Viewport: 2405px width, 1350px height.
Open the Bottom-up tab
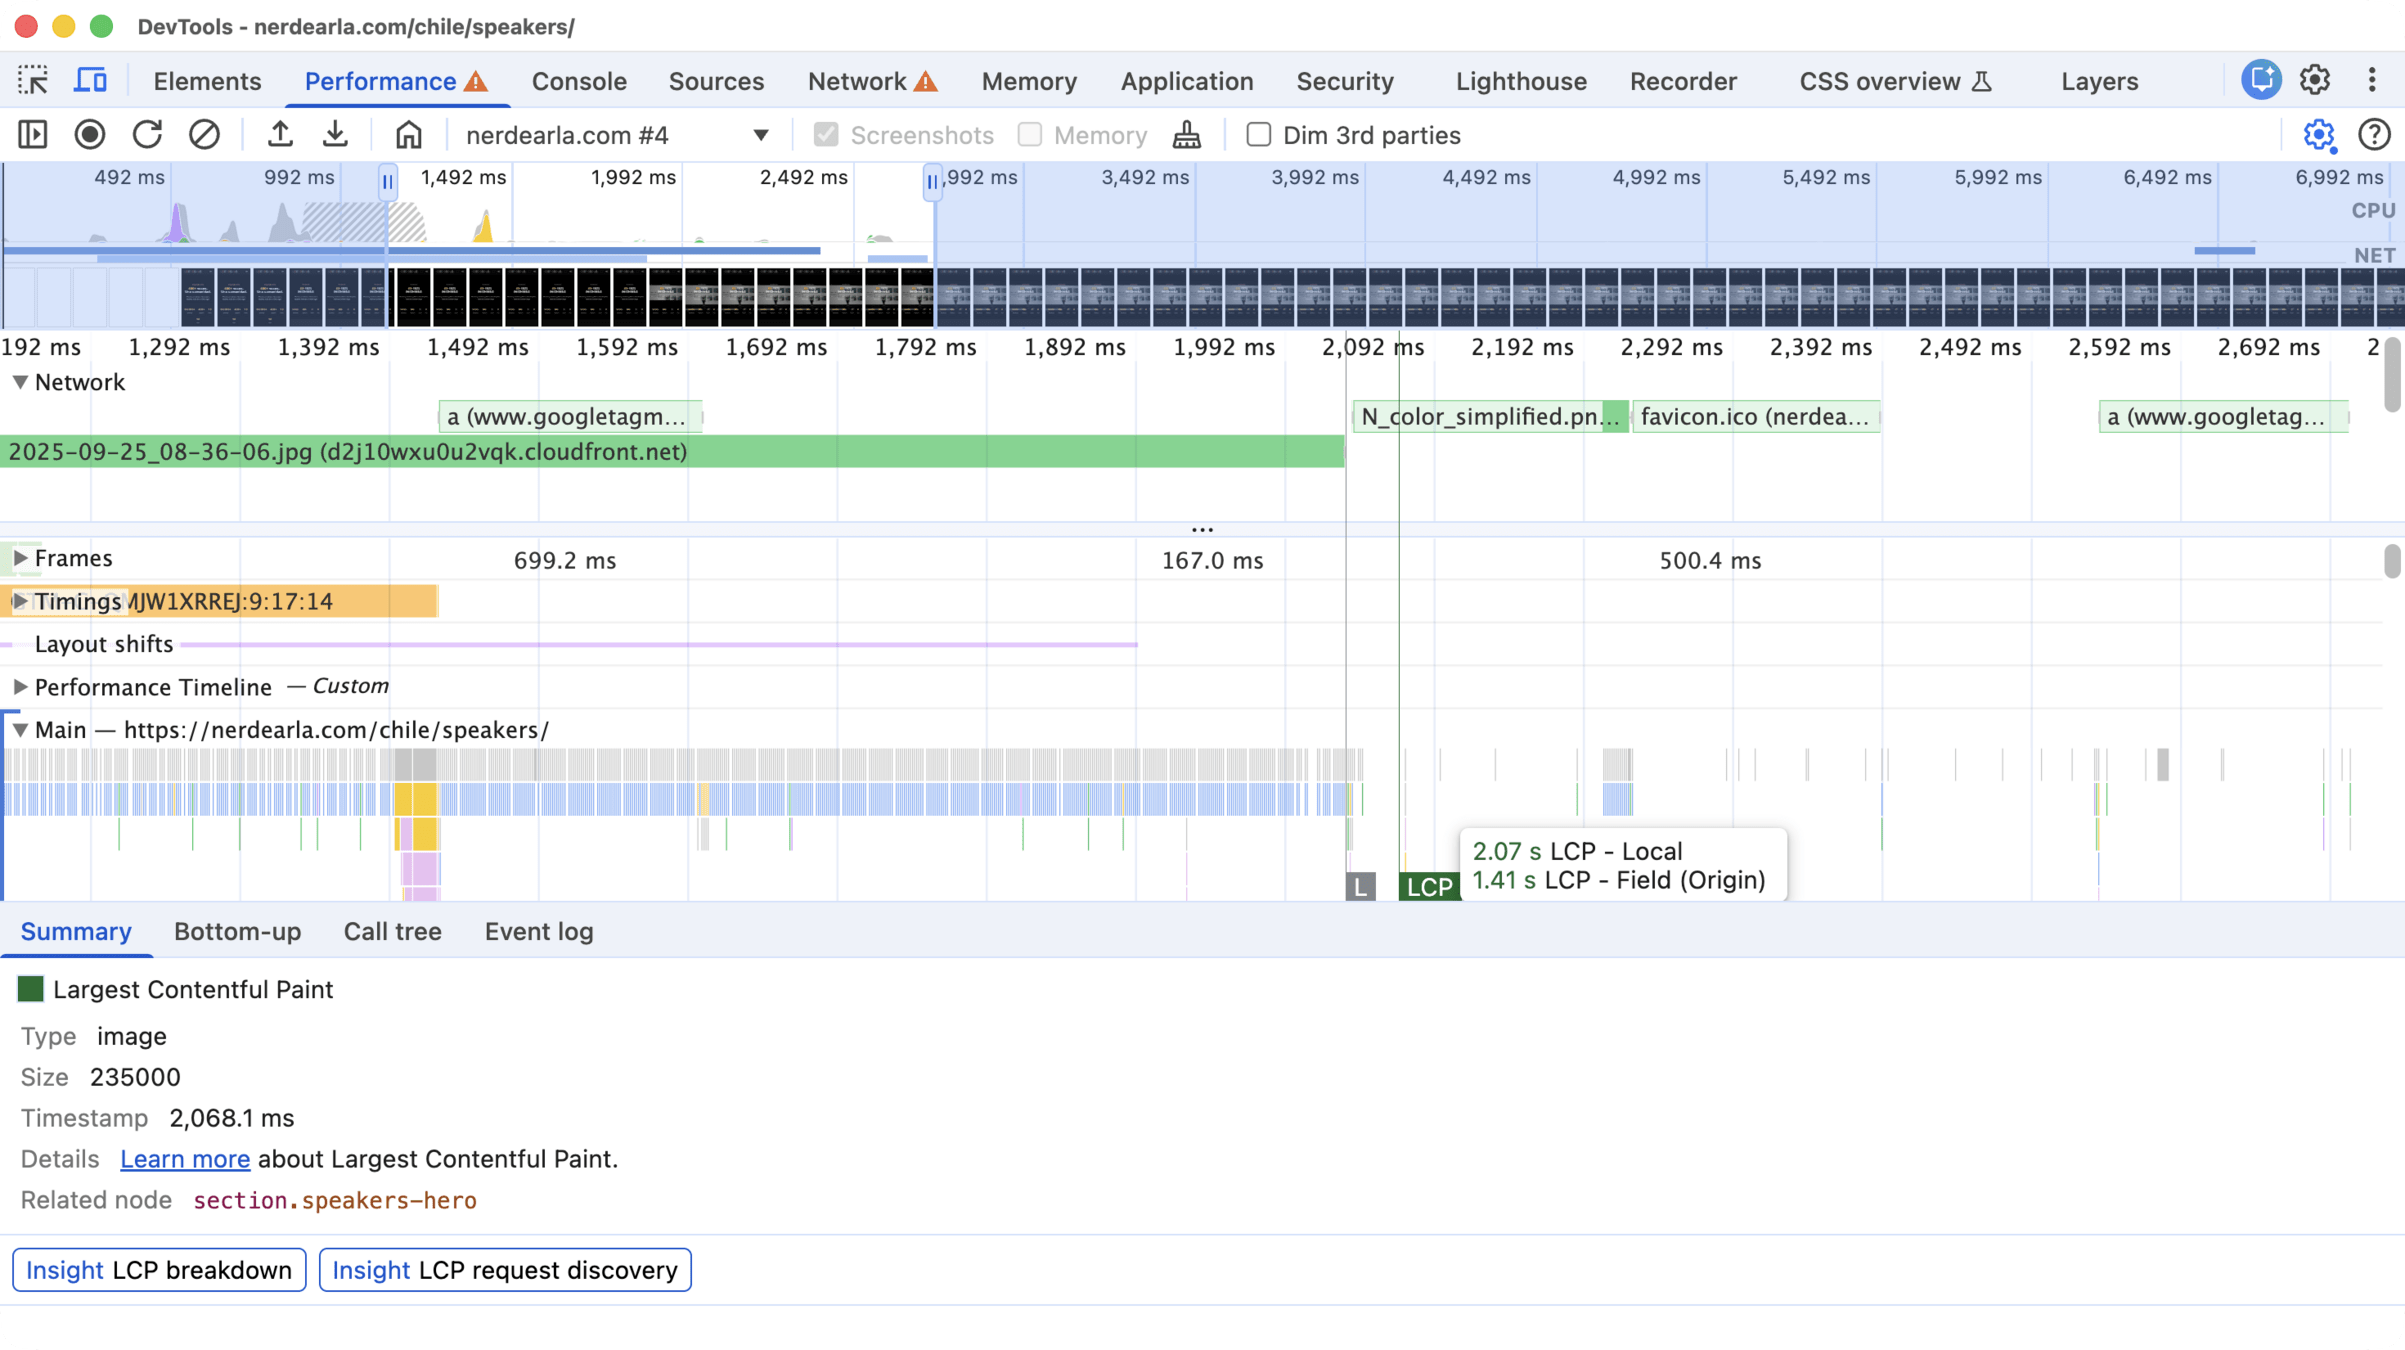[x=237, y=931]
